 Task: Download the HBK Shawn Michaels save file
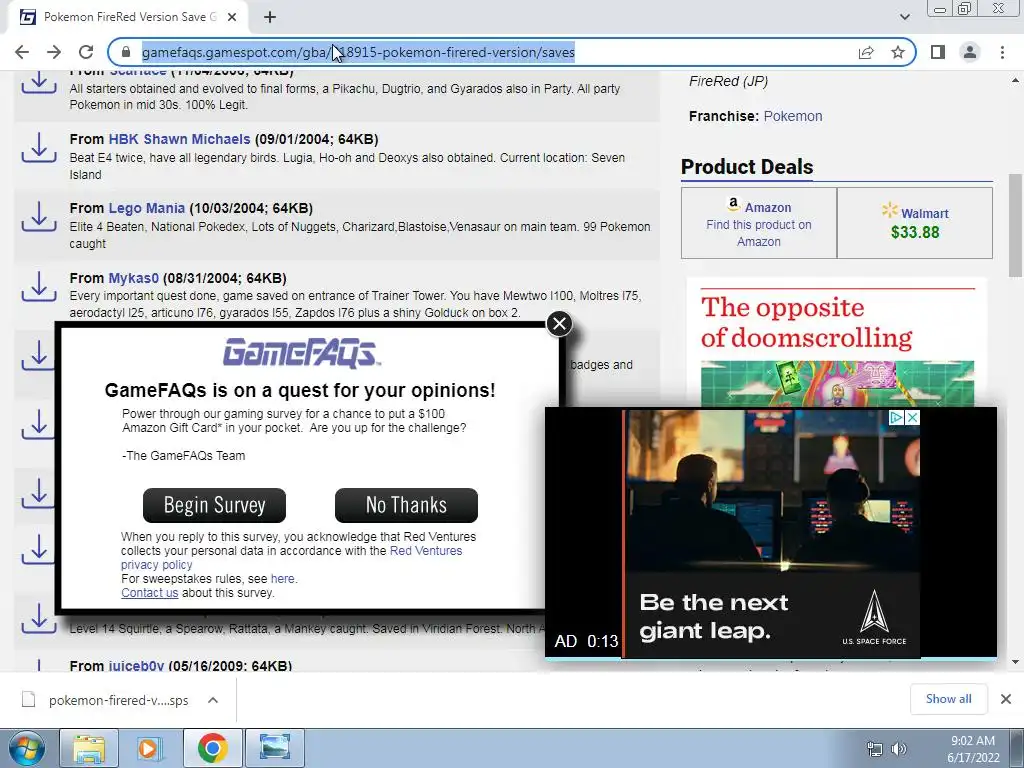coord(39,148)
